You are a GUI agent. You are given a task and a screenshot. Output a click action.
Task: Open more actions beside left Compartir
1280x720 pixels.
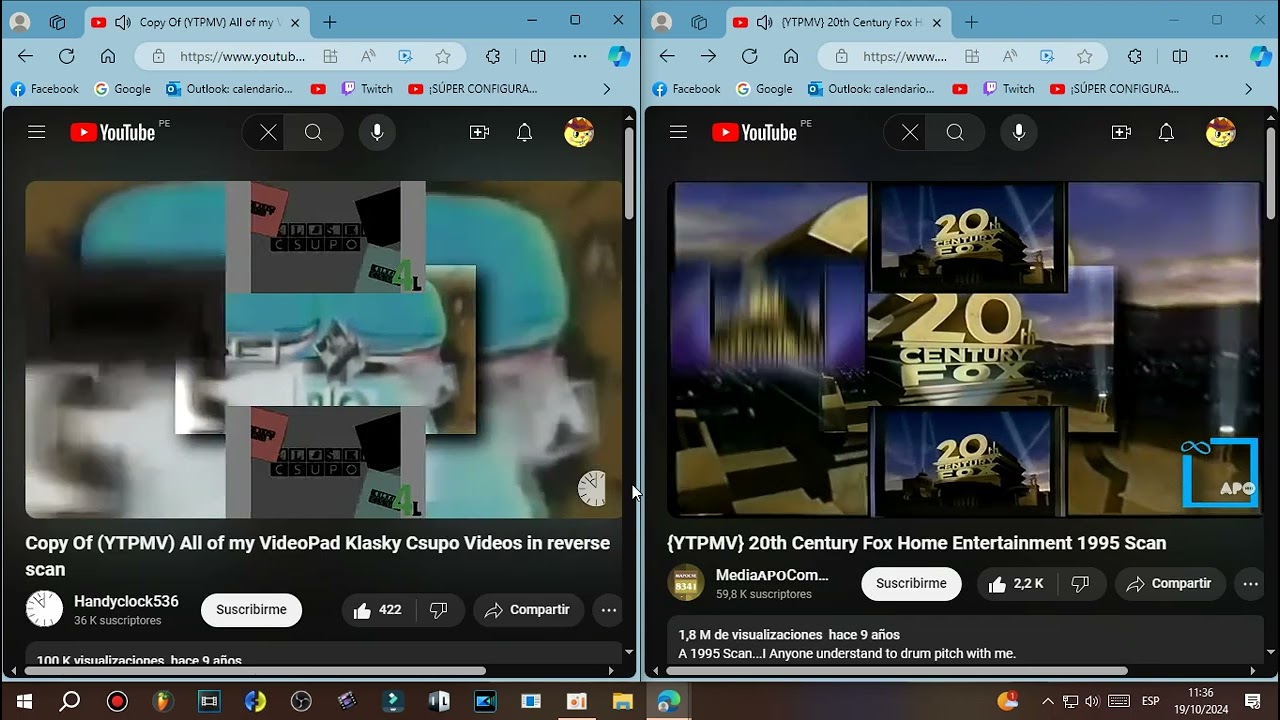click(x=608, y=610)
